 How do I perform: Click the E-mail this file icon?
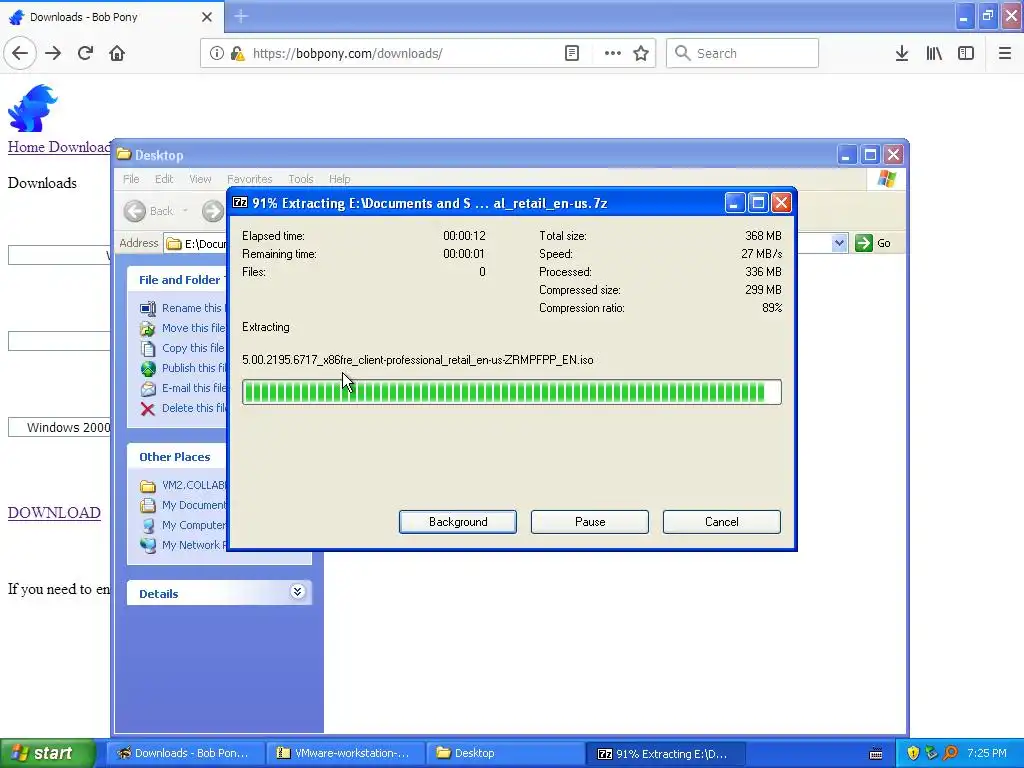148,389
